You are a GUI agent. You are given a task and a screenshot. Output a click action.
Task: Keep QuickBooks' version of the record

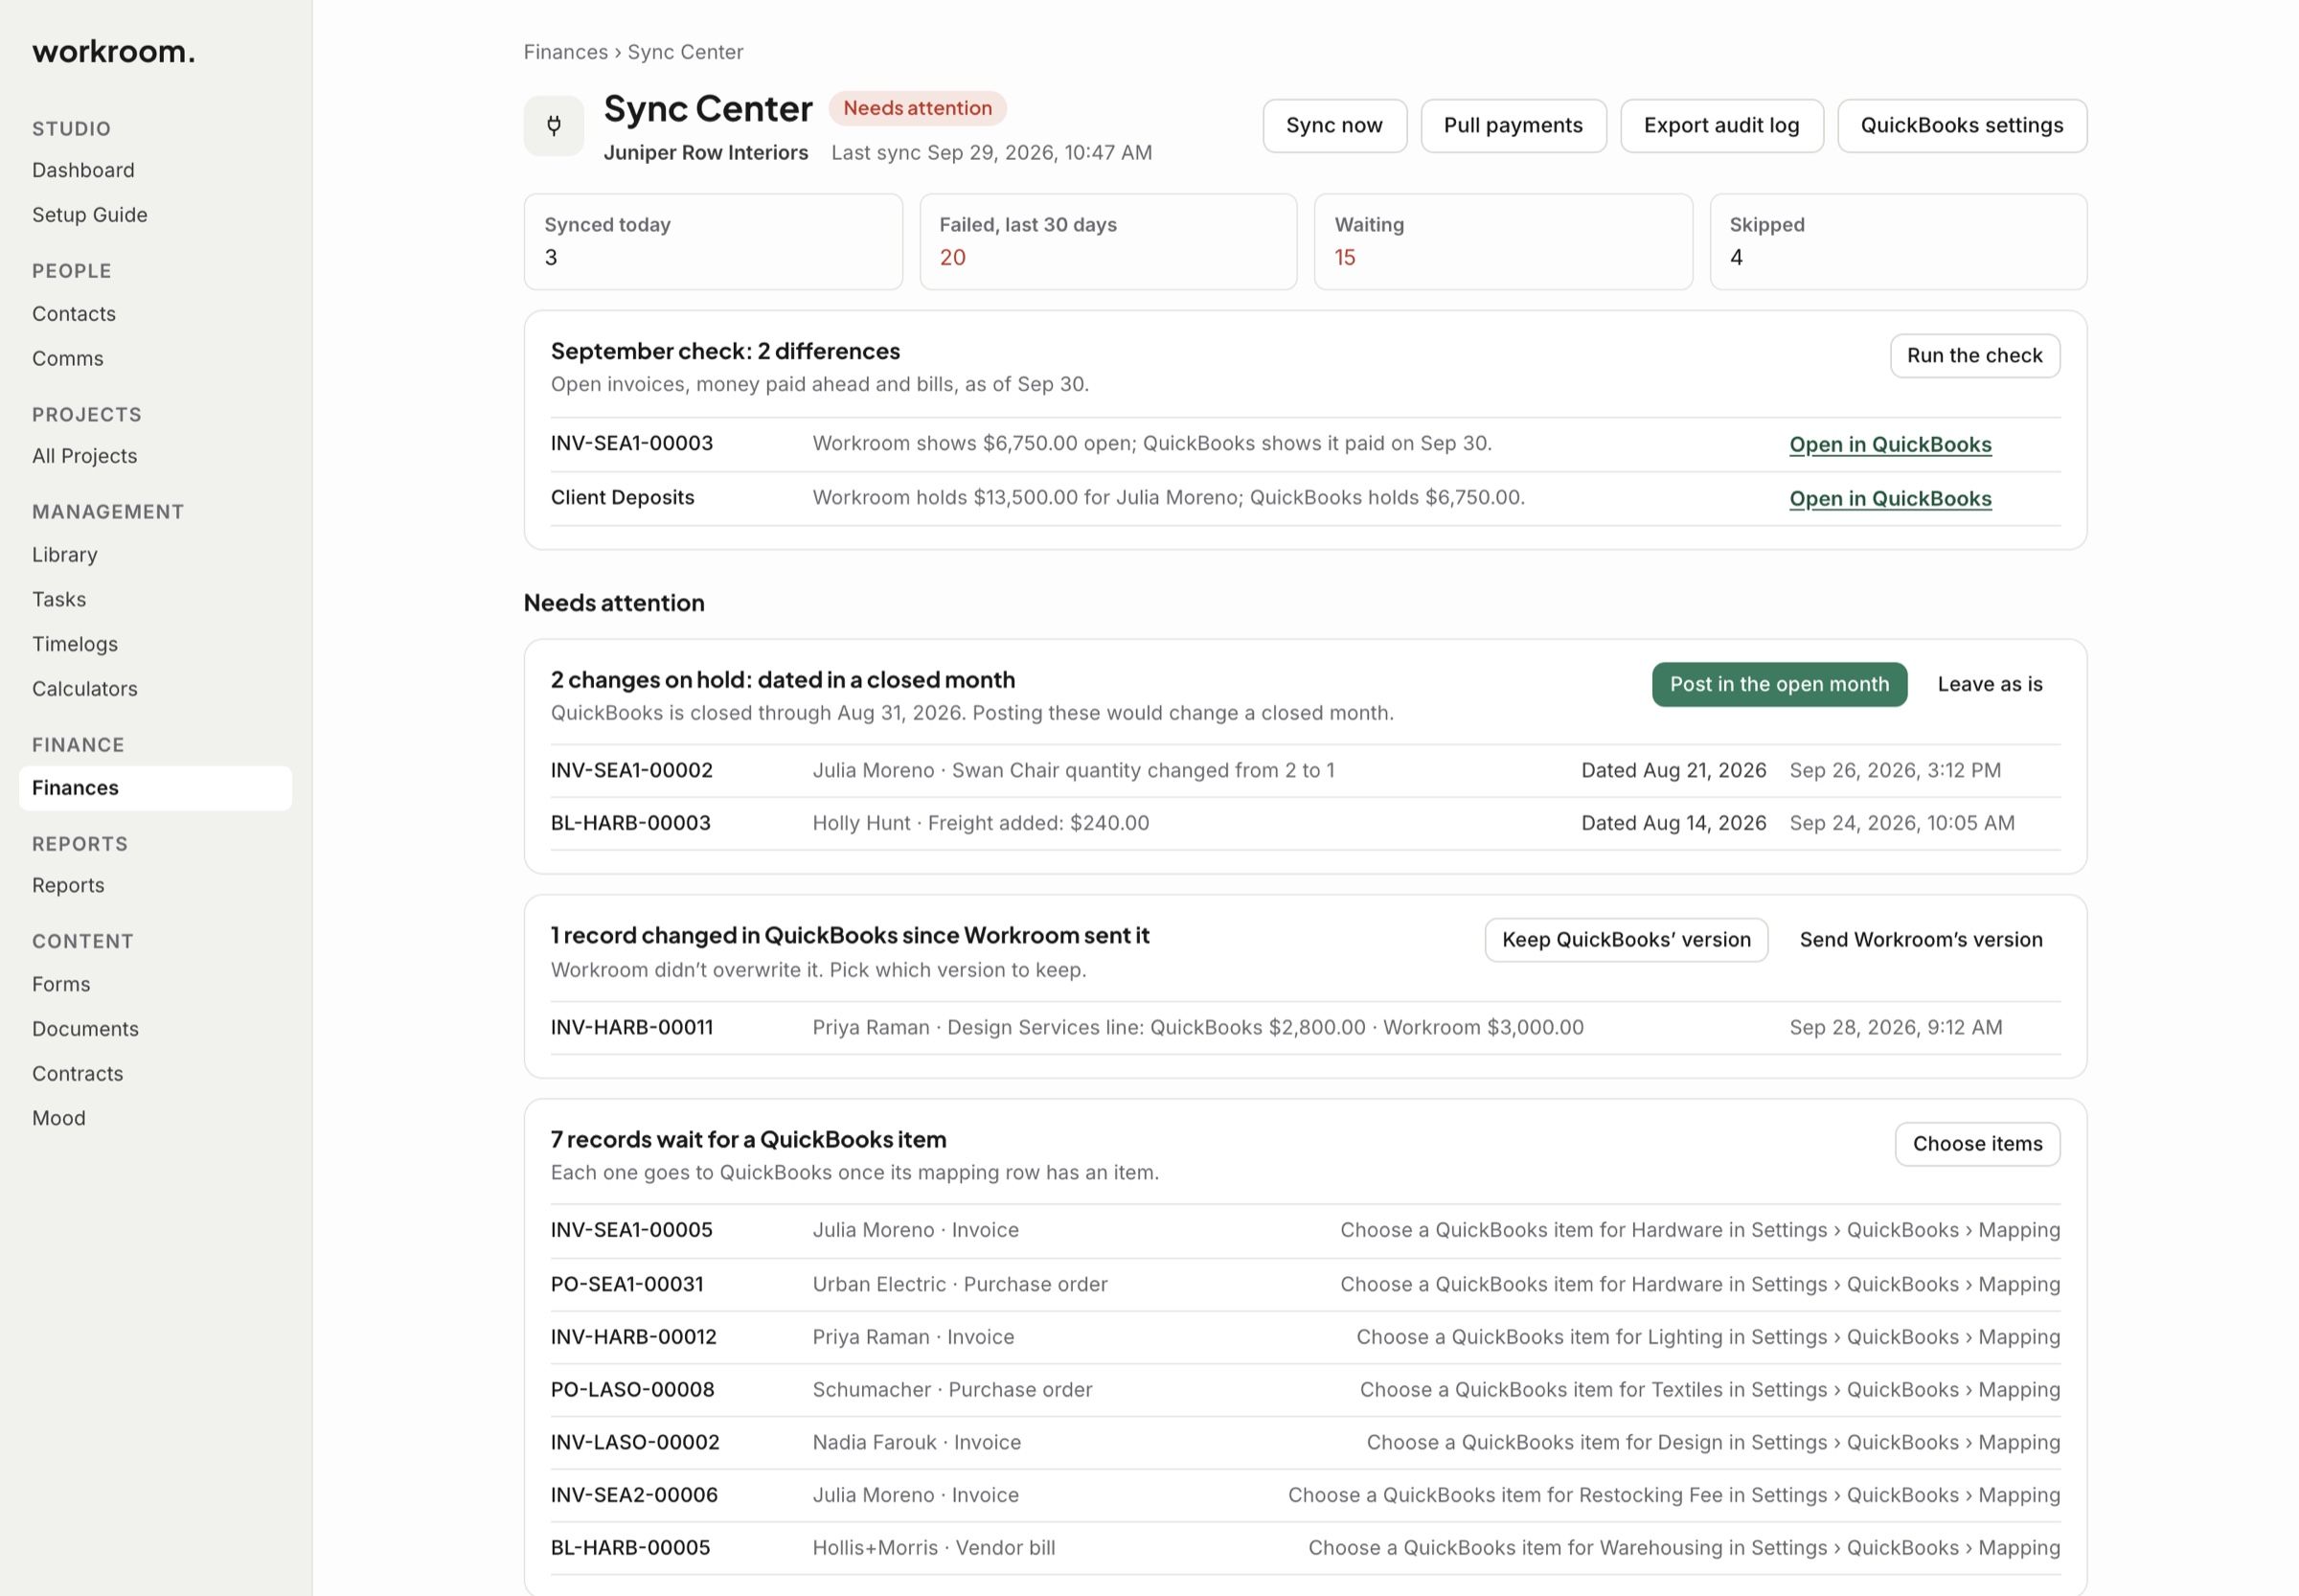[x=1626, y=939]
